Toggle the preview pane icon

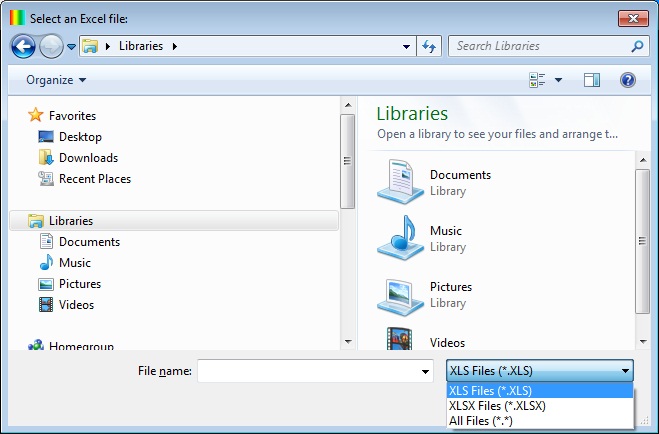coord(591,80)
